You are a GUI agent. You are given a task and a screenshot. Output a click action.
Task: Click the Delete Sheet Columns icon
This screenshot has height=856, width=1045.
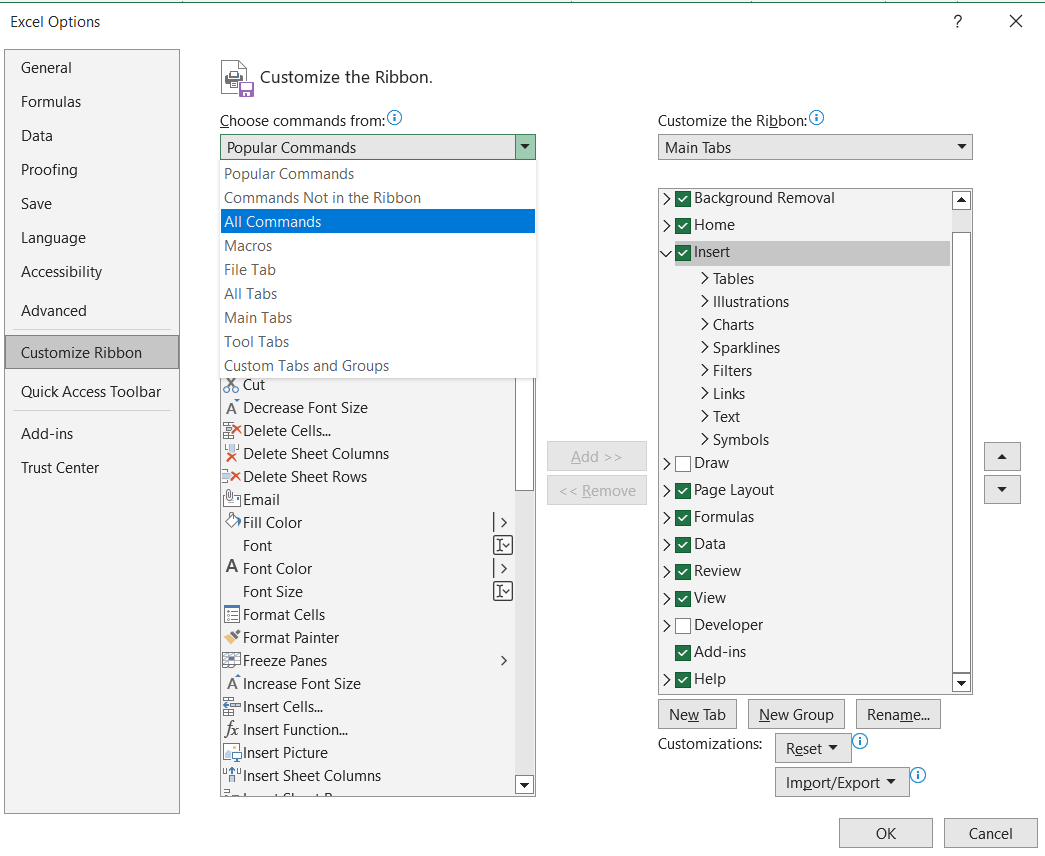231,453
